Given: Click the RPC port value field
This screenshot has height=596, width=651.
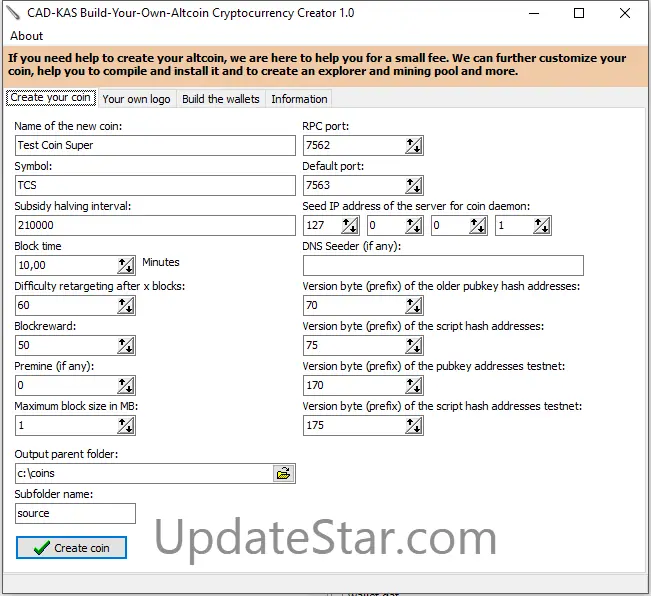Looking at the screenshot, I should point(354,145).
